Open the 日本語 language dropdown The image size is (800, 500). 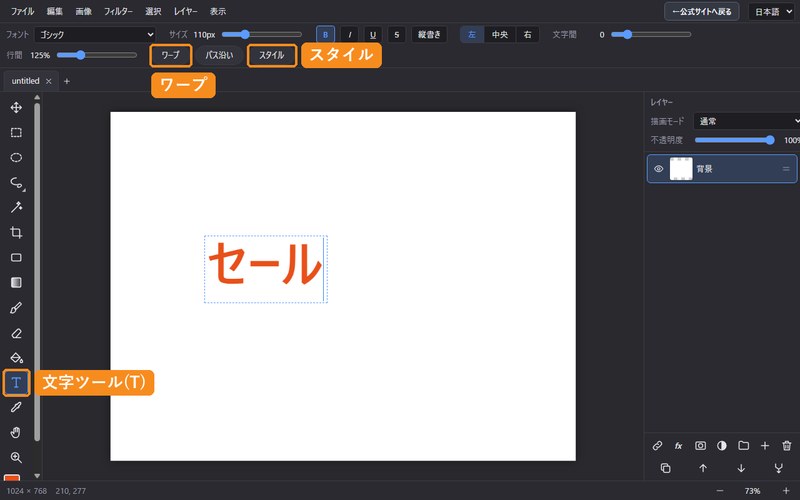tap(772, 11)
